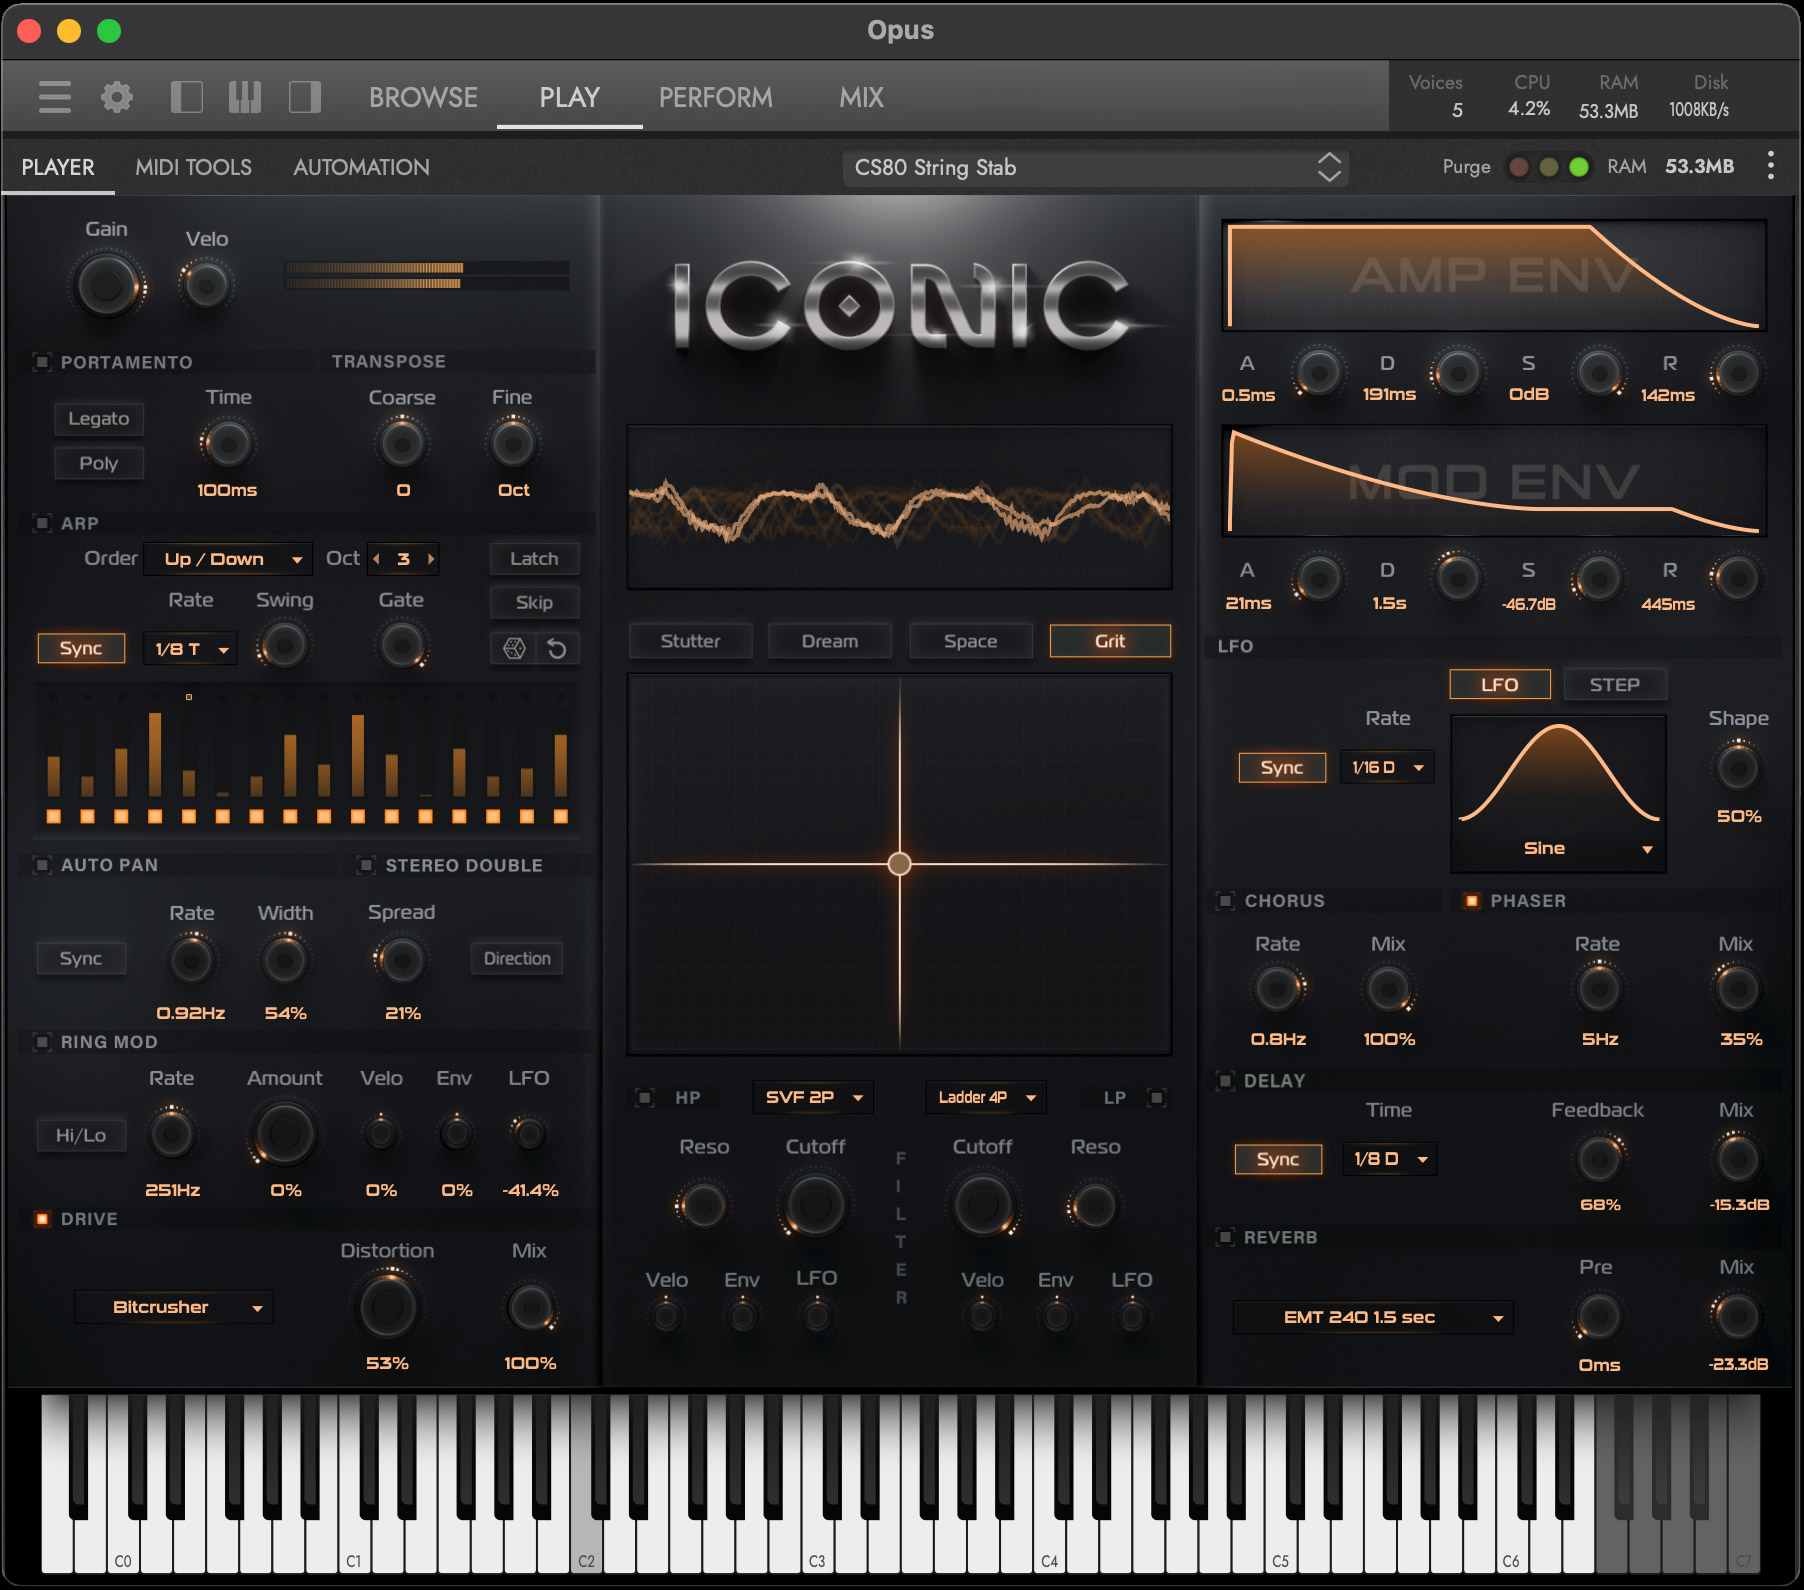
Task: Toggle the keyboard view icon in the toolbar
Action: tap(245, 96)
